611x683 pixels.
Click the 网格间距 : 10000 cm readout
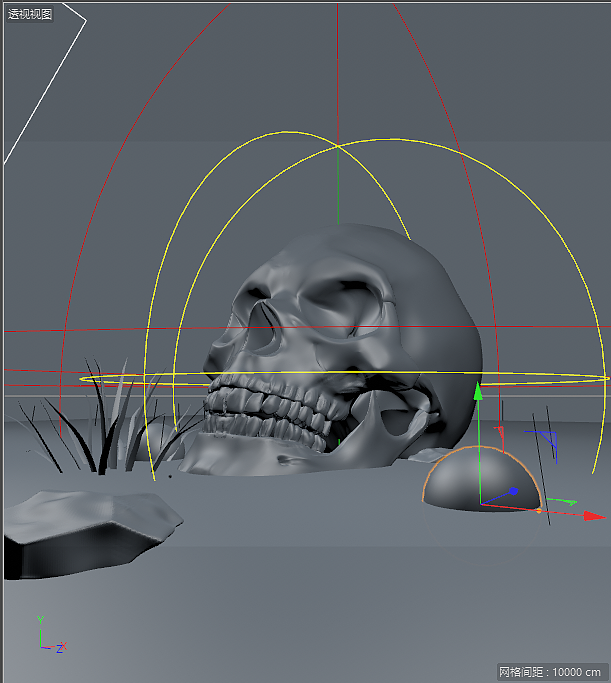550,672
